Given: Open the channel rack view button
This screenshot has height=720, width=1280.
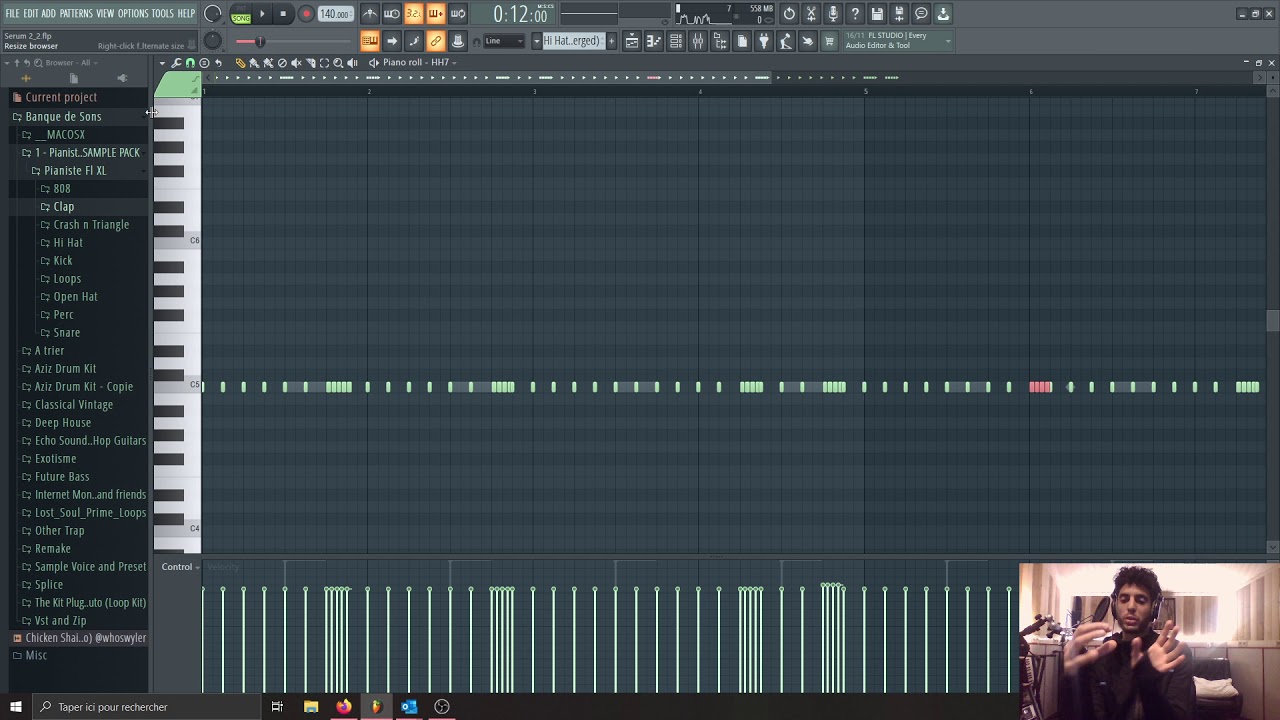Looking at the screenshot, I should pos(676,41).
